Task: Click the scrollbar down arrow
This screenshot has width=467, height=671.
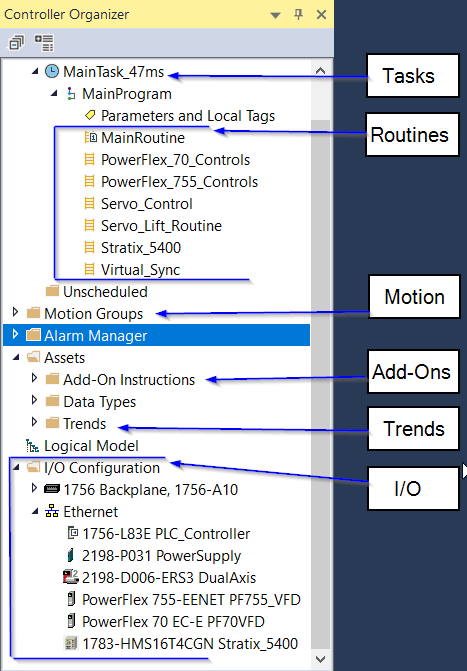Action: (320, 659)
